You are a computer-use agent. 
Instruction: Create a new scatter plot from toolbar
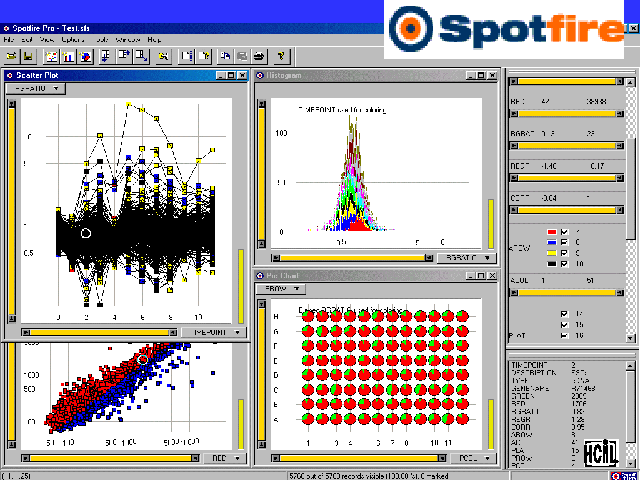pos(52,54)
